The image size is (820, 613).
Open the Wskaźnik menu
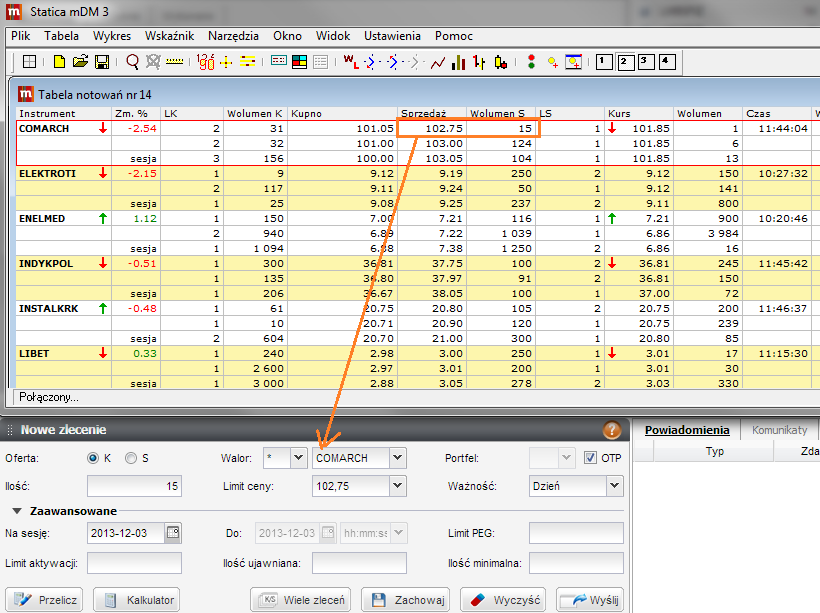(x=169, y=36)
